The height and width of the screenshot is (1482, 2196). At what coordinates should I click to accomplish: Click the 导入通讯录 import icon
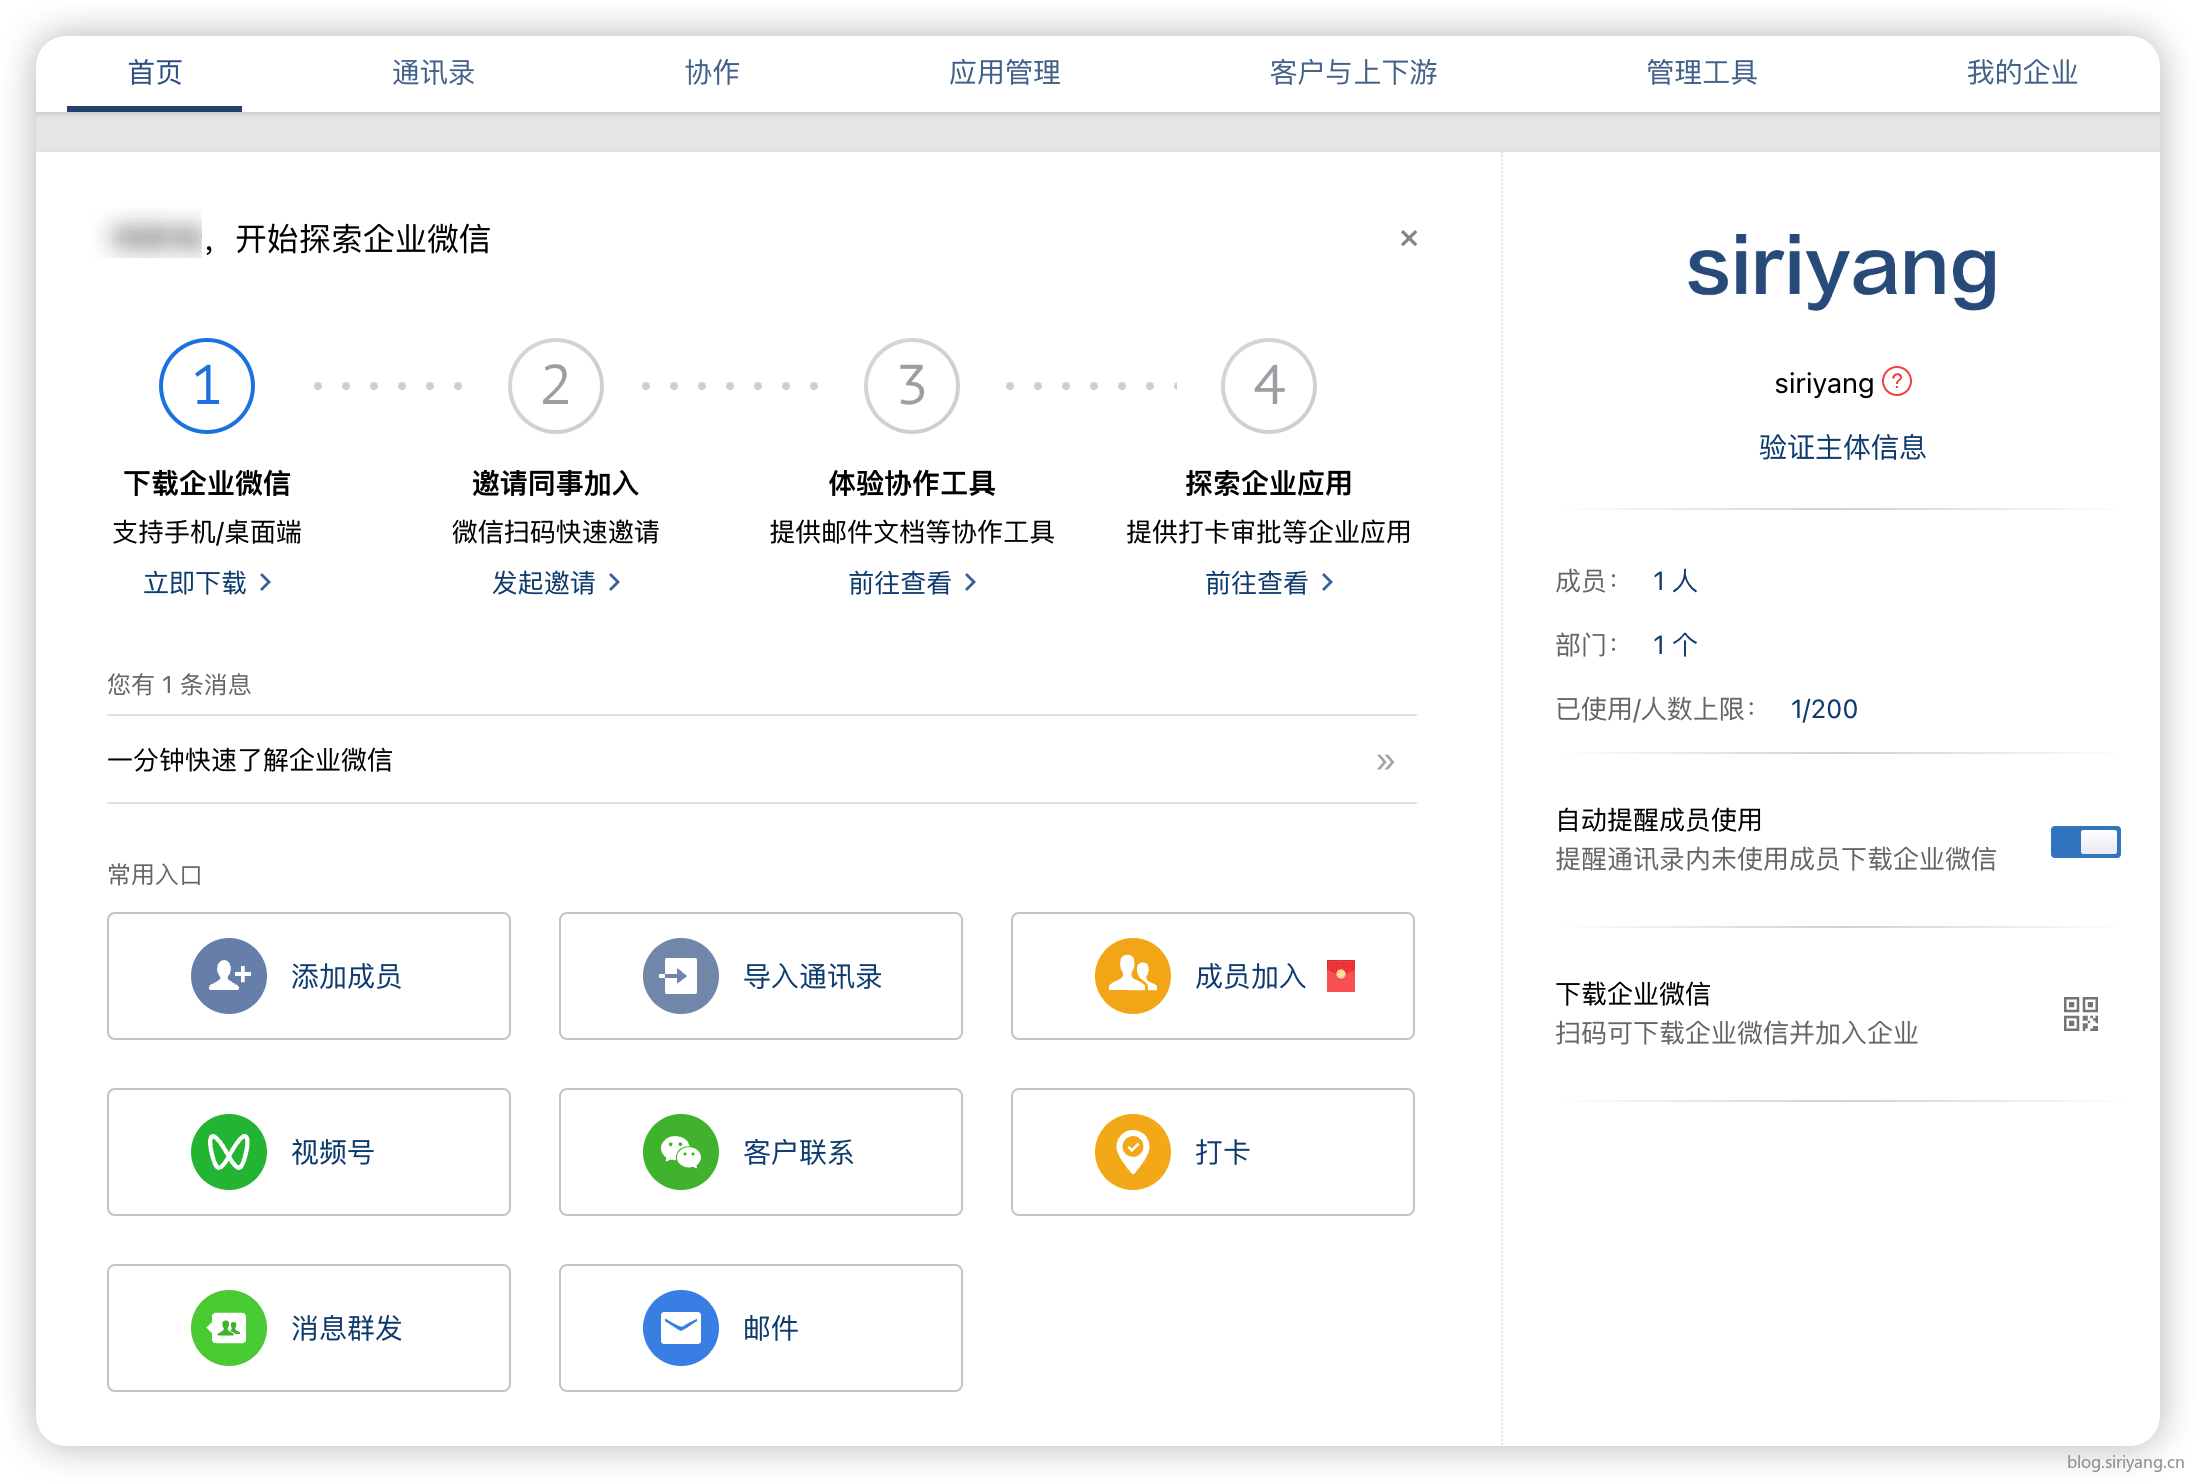pyautogui.click(x=681, y=975)
